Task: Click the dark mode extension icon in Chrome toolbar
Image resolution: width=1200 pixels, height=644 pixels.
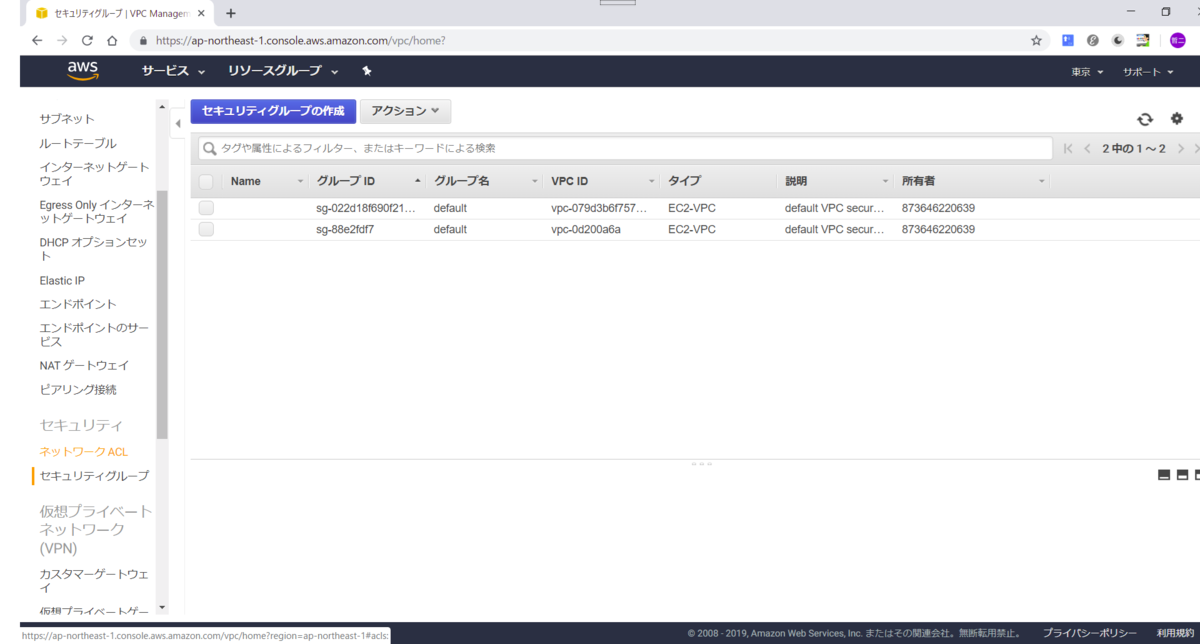Action: tap(1118, 41)
